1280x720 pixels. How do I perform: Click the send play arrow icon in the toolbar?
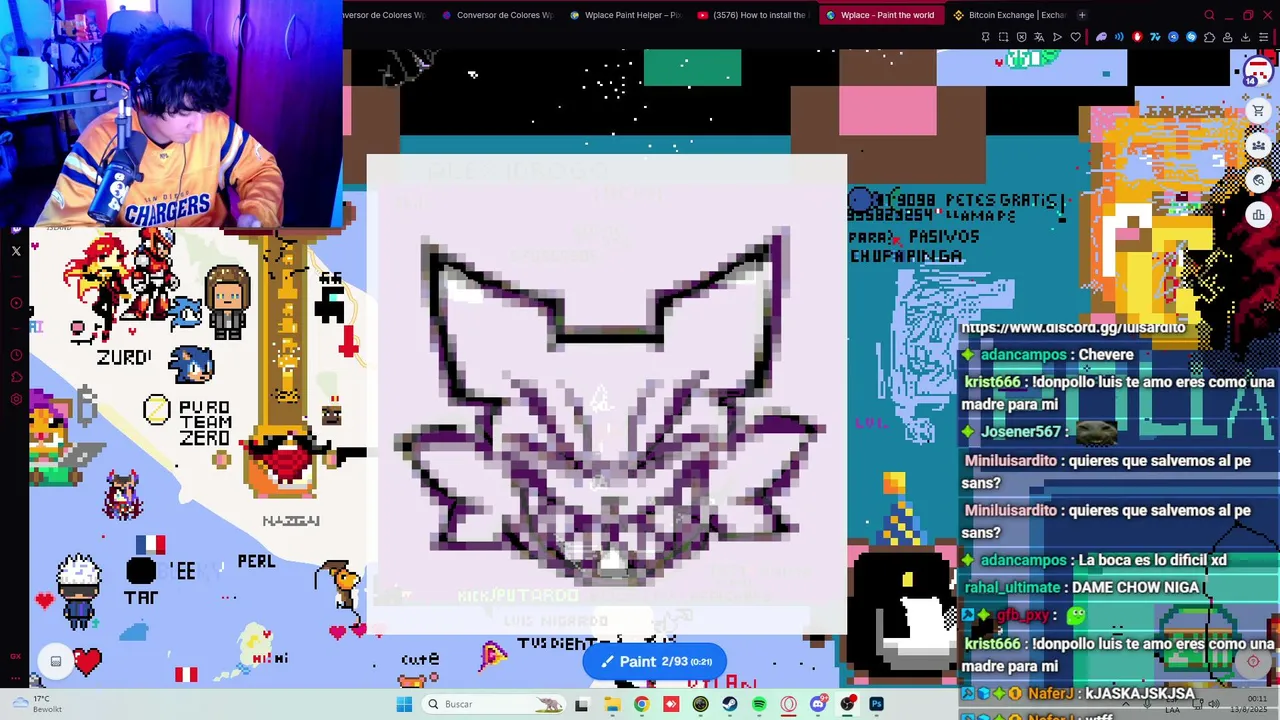click(1057, 37)
